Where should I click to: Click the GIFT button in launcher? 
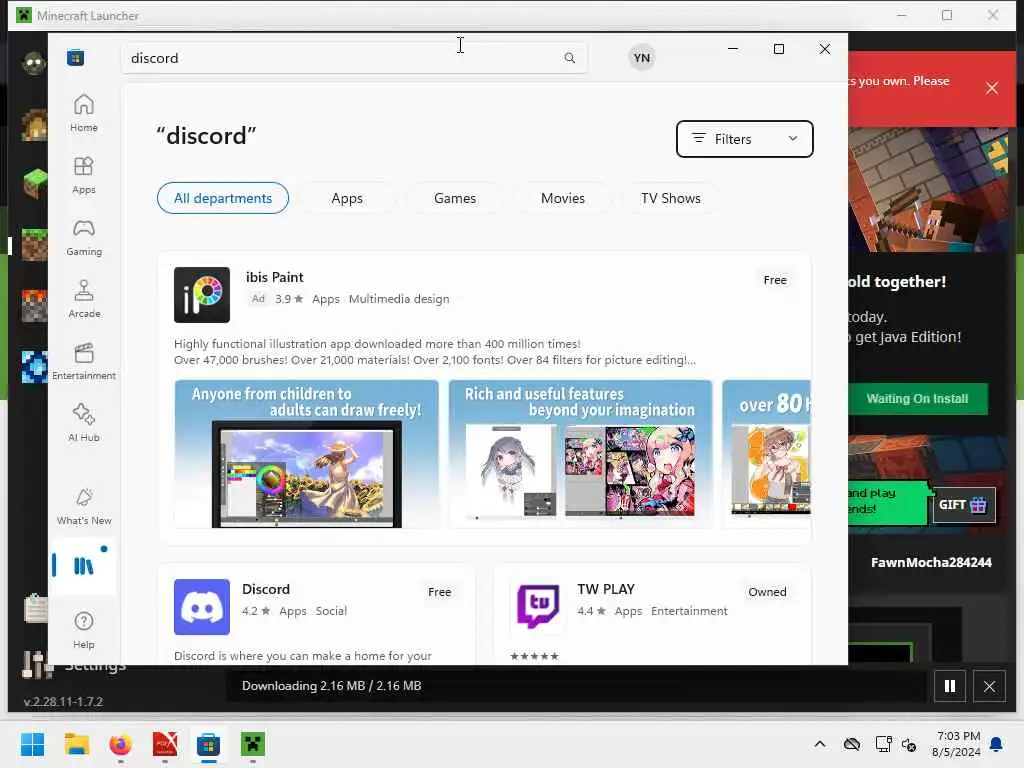(963, 505)
